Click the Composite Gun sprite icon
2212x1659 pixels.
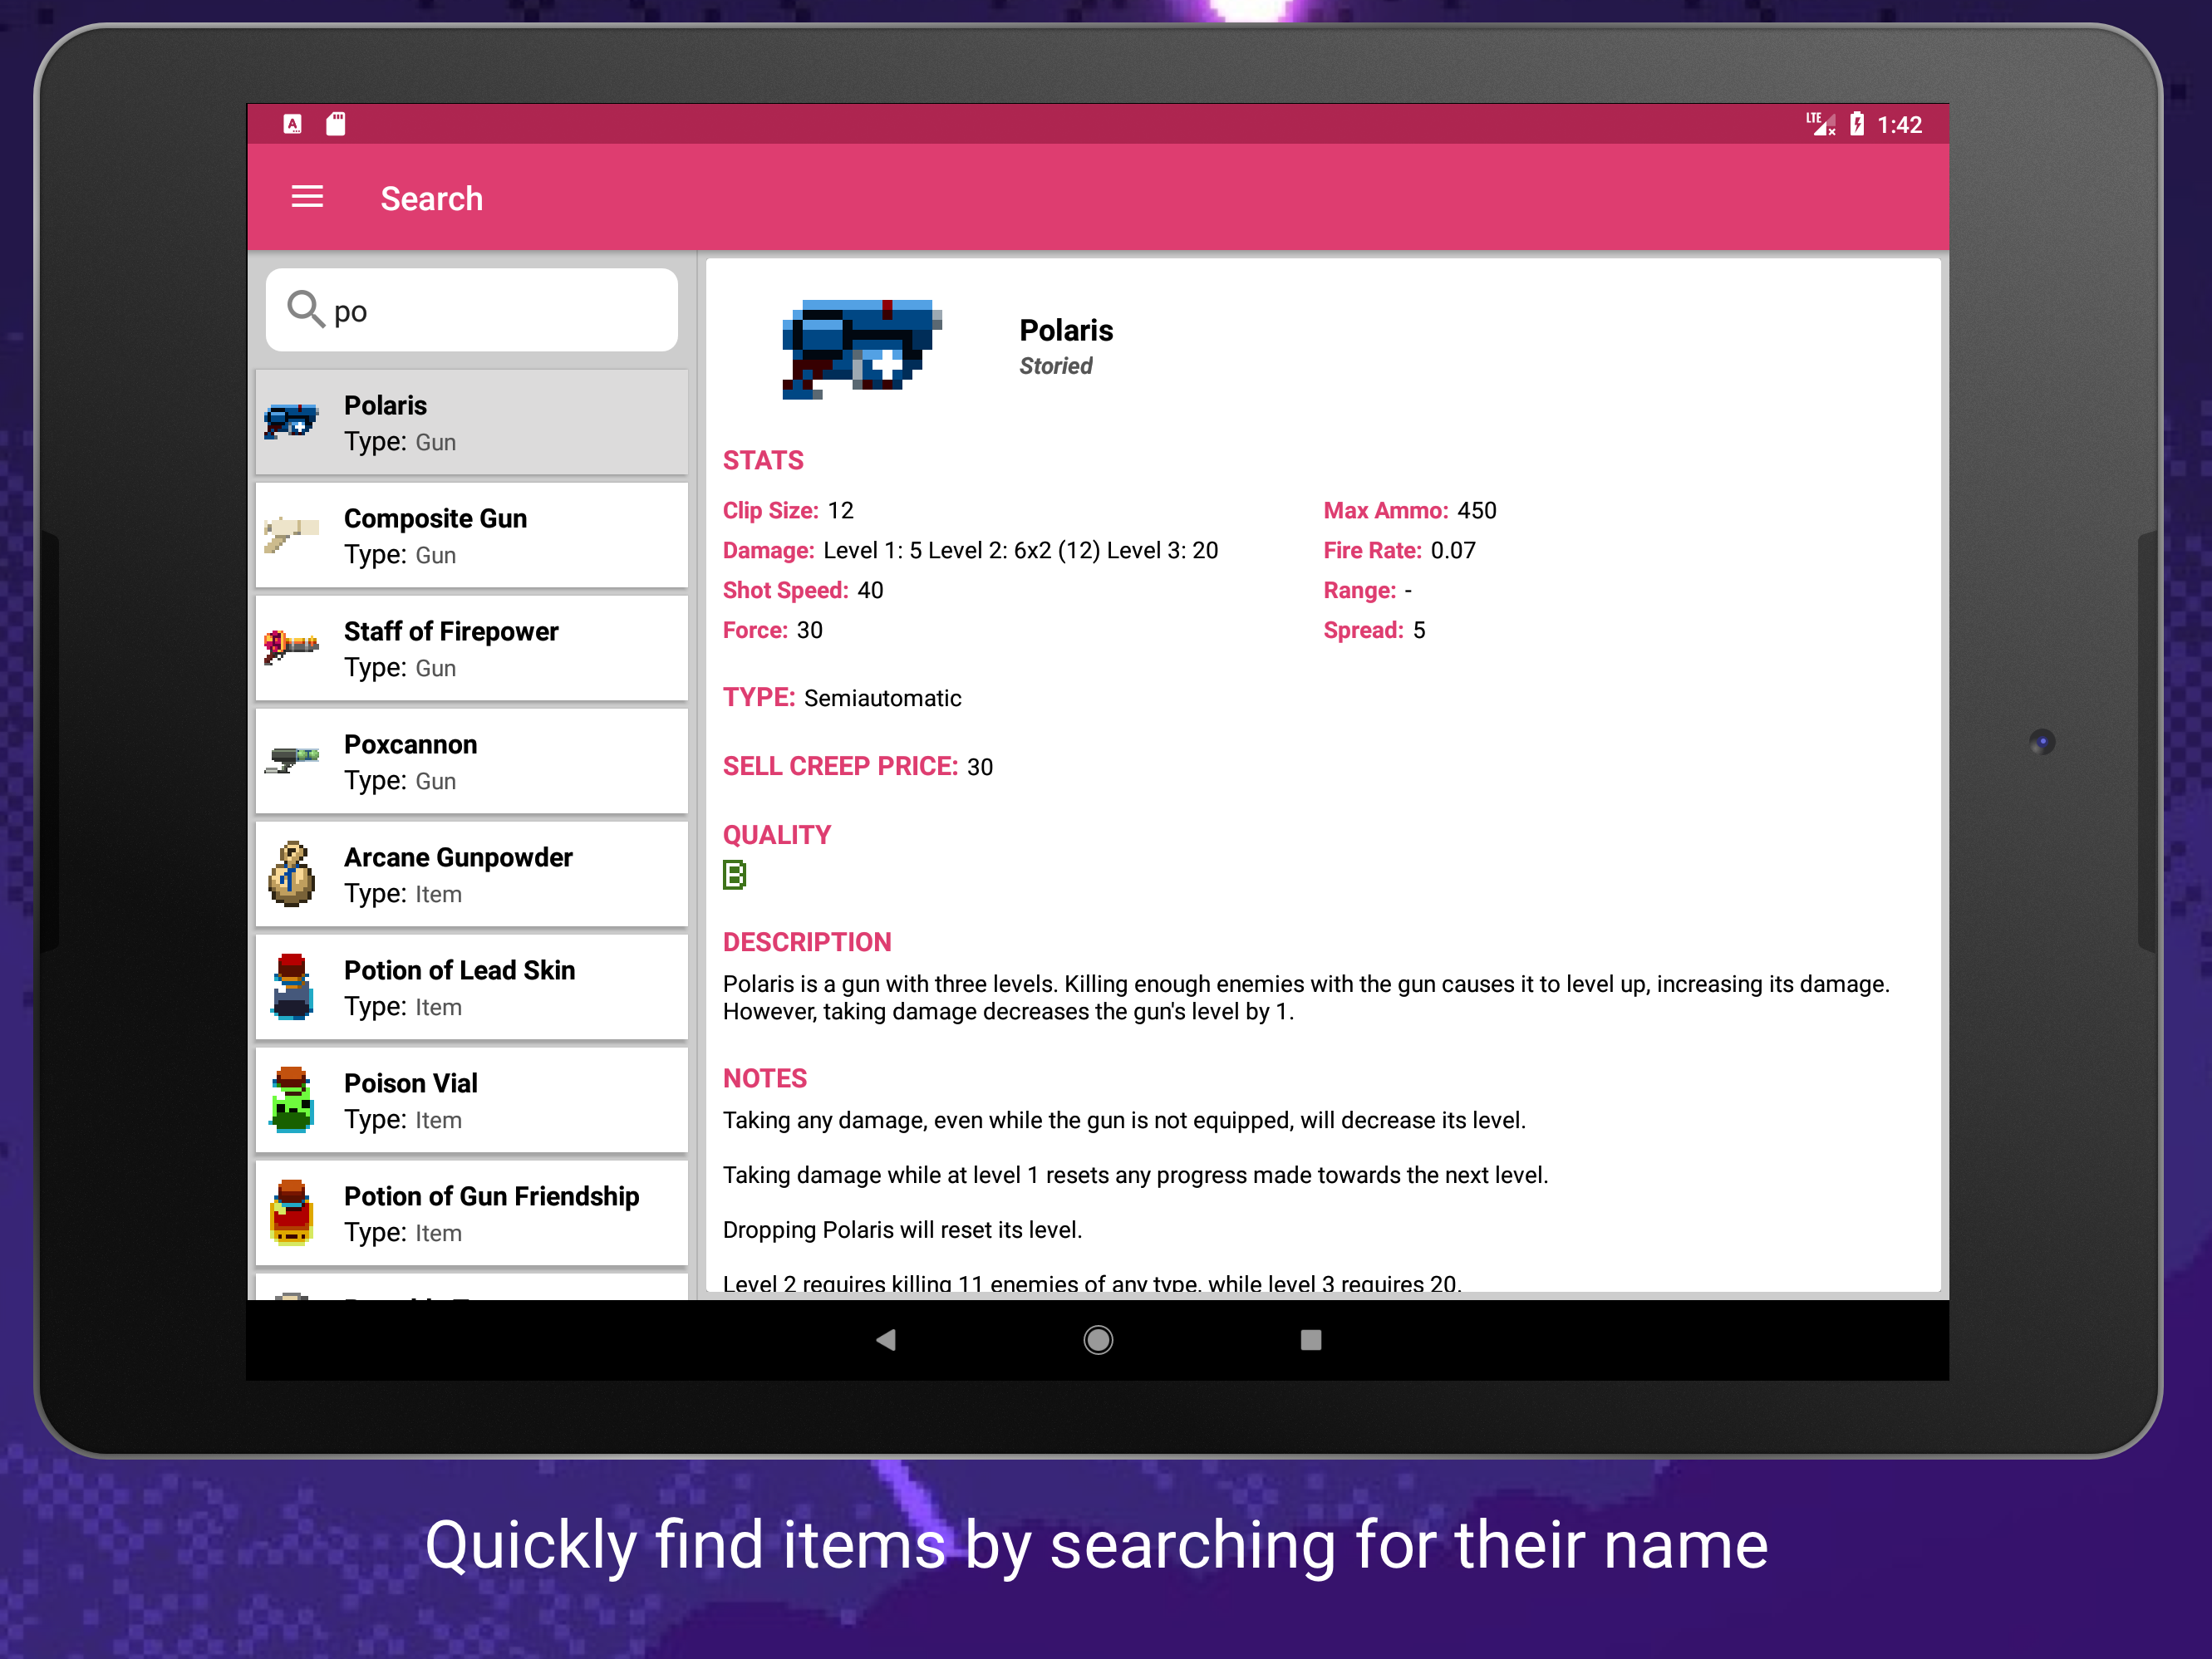(x=291, y=534)
